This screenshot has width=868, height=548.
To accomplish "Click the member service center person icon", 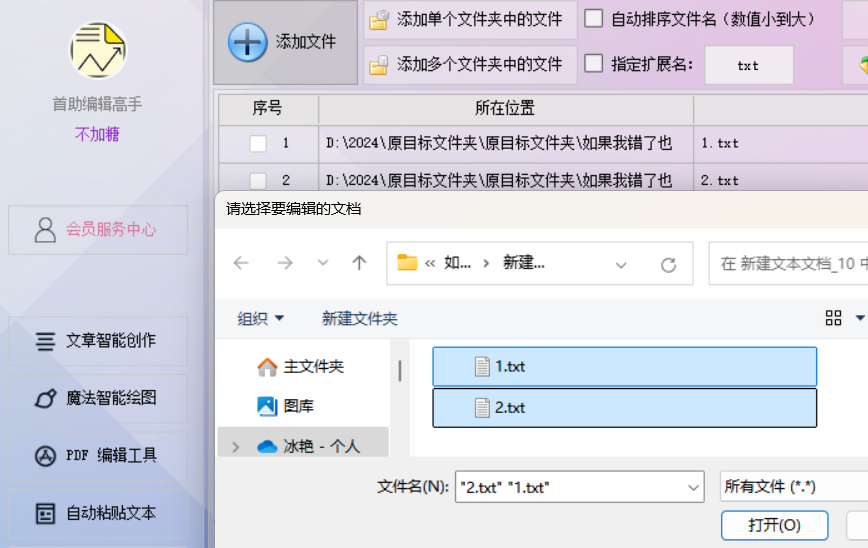I will (x=45, y=230).
